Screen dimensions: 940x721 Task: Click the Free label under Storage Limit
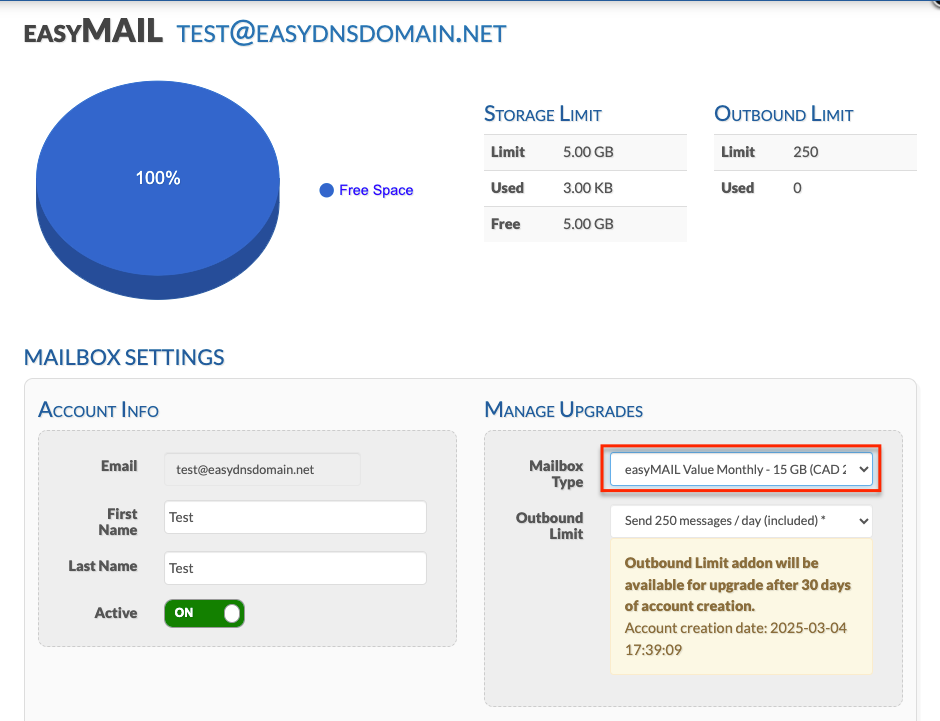(505, 224)
